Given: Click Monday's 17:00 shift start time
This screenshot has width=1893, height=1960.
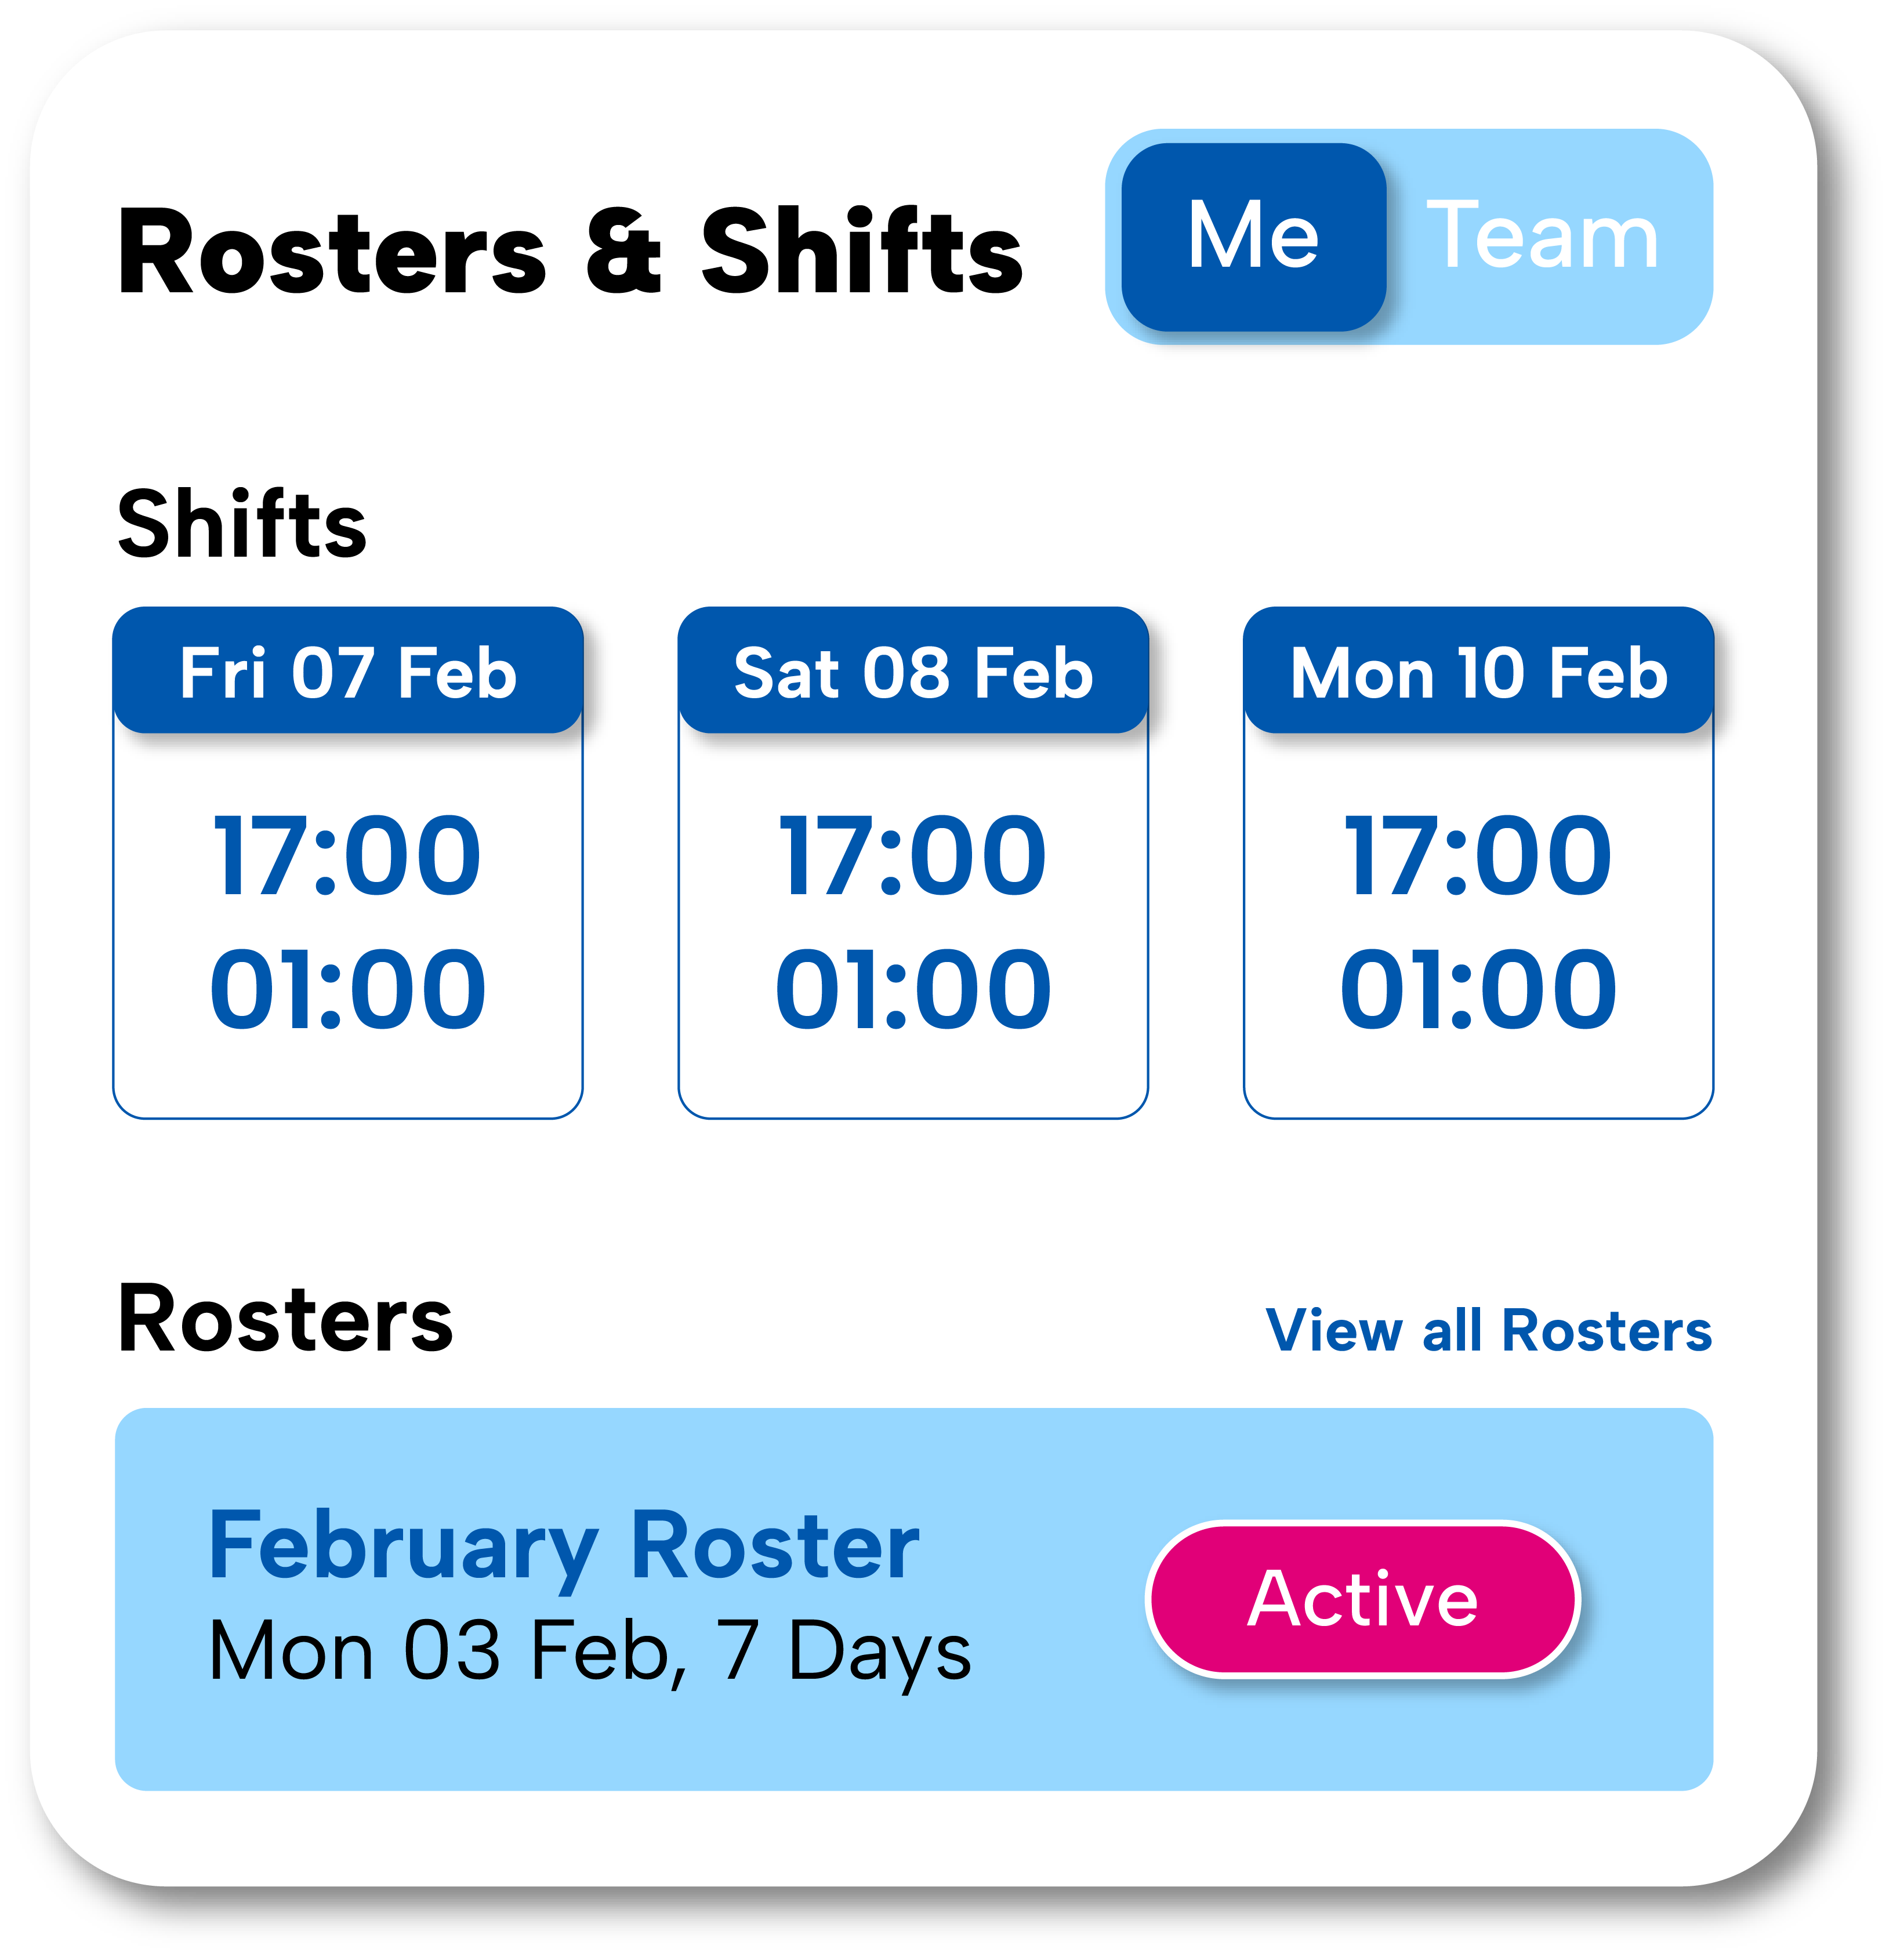Looking at the screenshot, I should [1478, 856].
